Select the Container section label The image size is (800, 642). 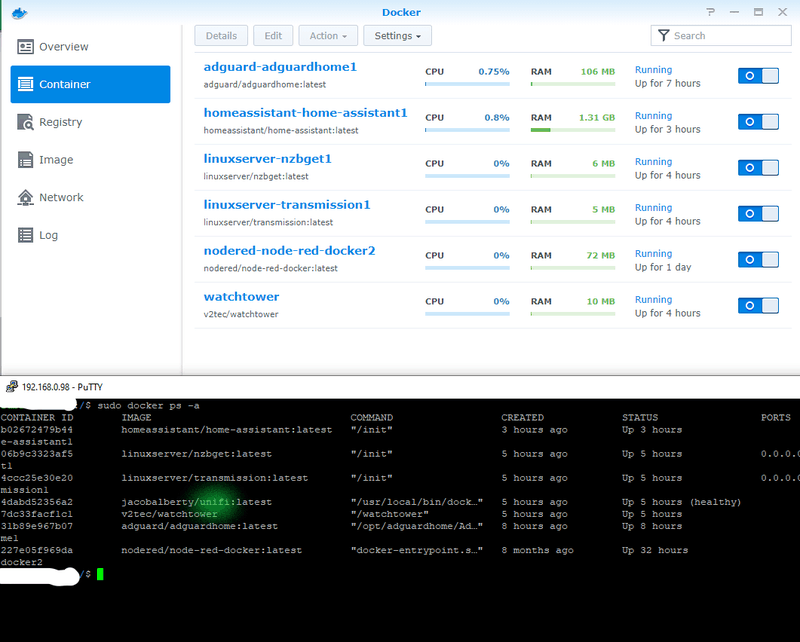tap(65, 84)
